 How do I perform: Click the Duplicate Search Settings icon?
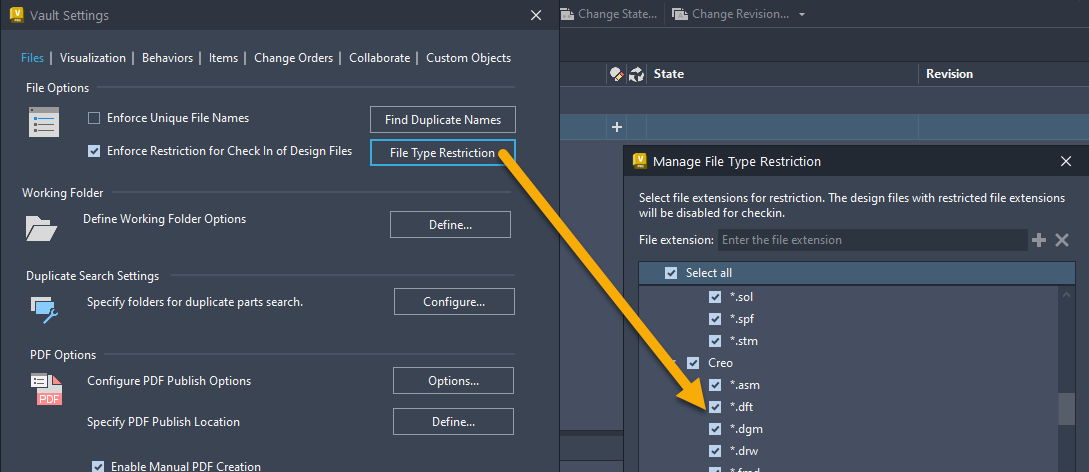[x=44, y=310]
